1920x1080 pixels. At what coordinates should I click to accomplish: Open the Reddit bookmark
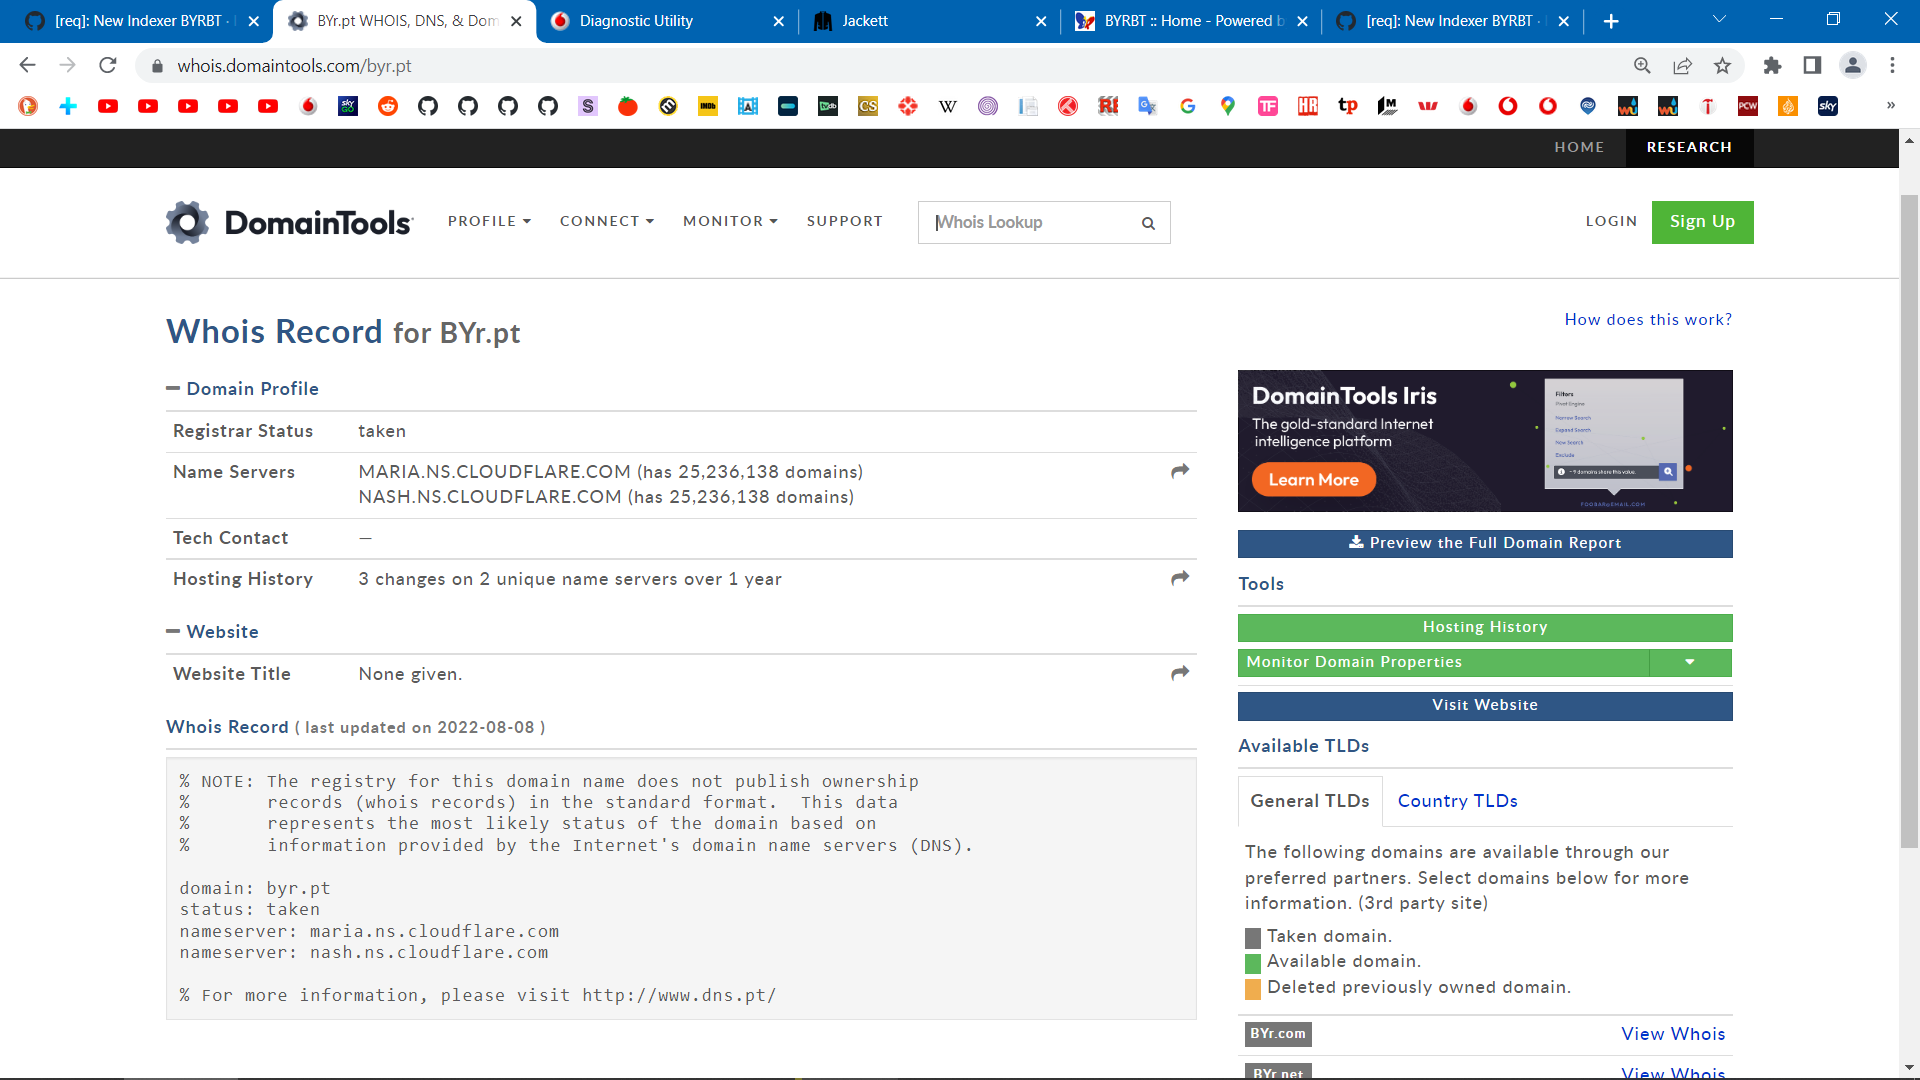[x=388, y=106]
